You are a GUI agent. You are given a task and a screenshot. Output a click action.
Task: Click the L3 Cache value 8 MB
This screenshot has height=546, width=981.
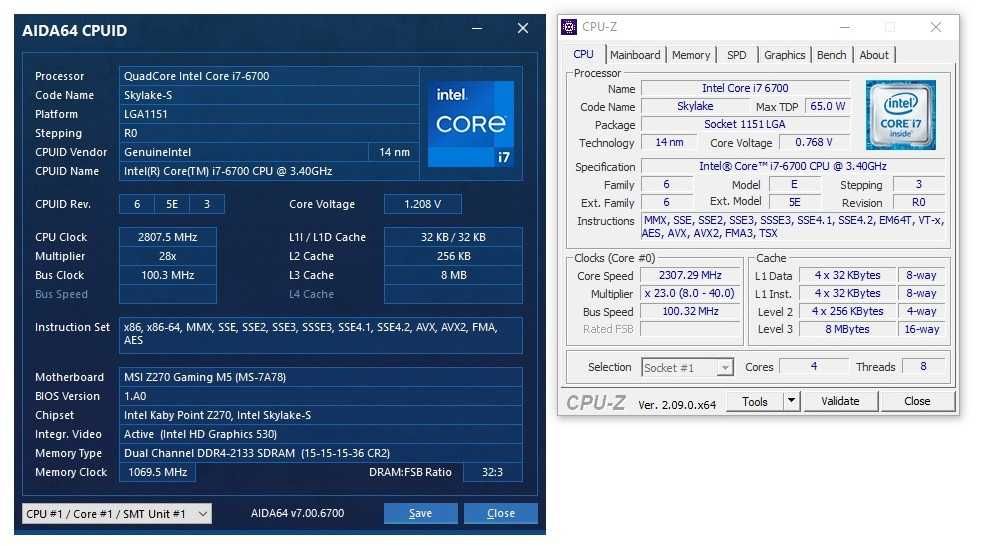453,275
